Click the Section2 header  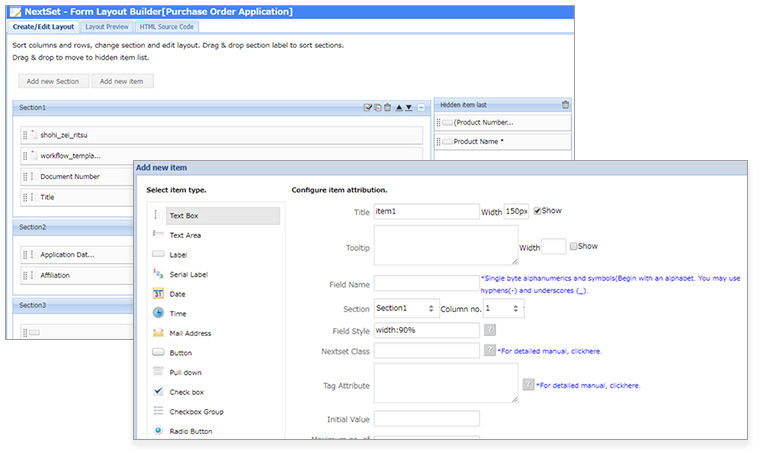pos(73,227)
